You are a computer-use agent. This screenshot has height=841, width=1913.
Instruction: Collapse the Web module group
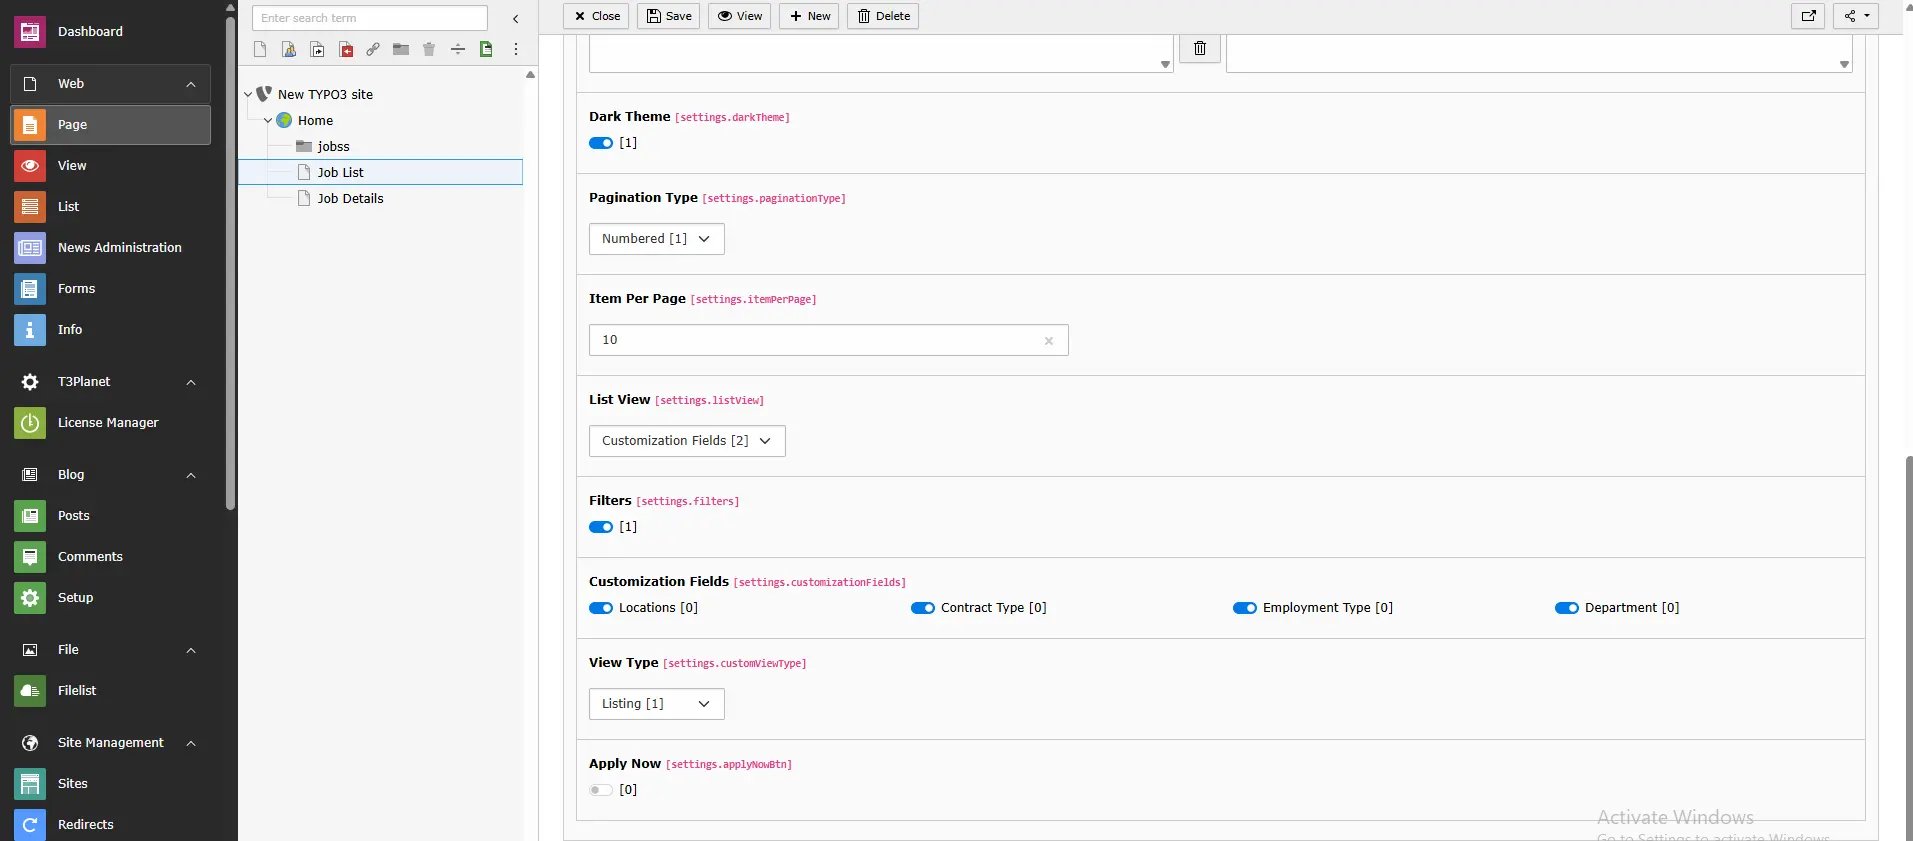(x=191, y=84)
